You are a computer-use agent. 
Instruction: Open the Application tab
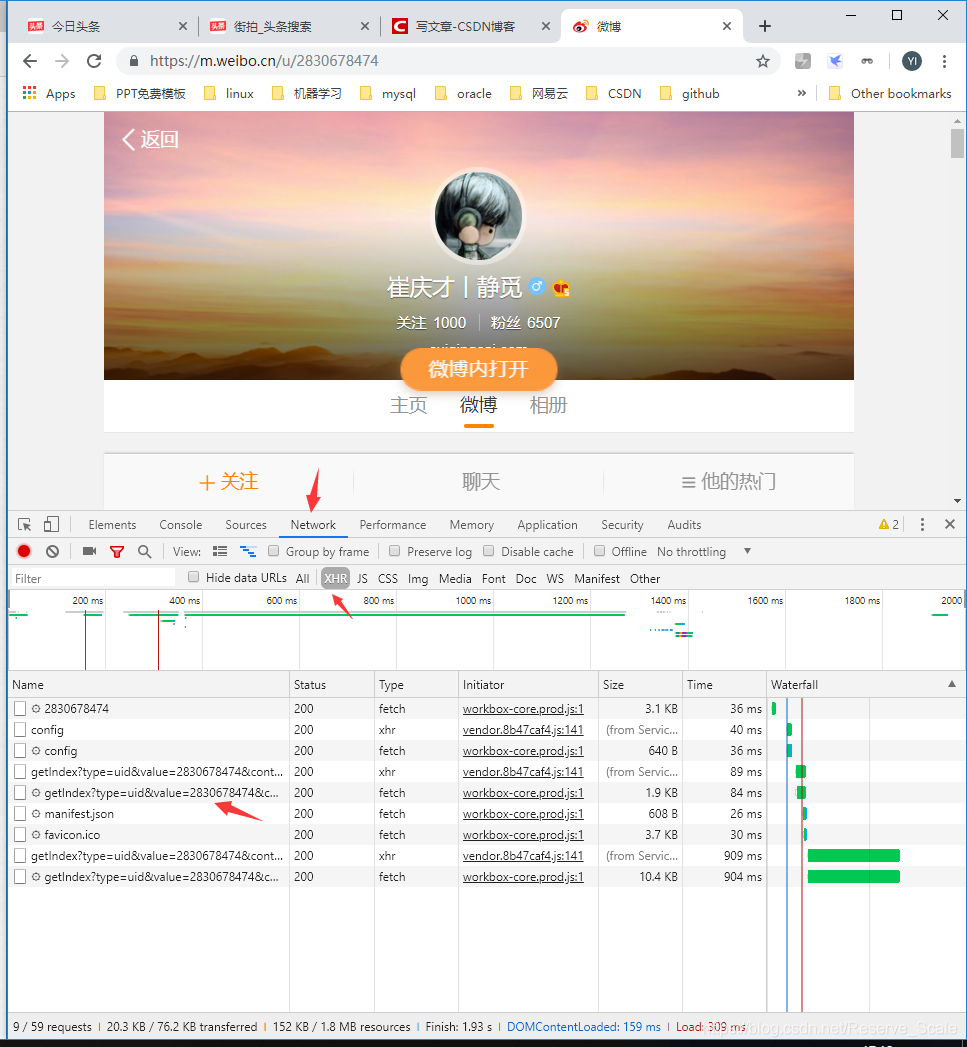(547, 525)
